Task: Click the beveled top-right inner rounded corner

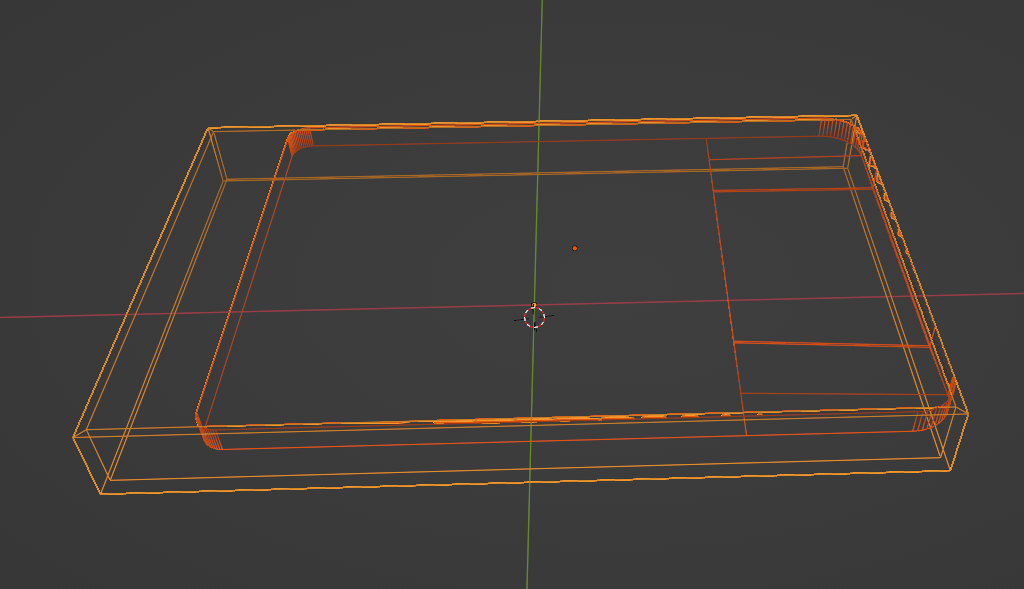Action: tap(838, 130)
